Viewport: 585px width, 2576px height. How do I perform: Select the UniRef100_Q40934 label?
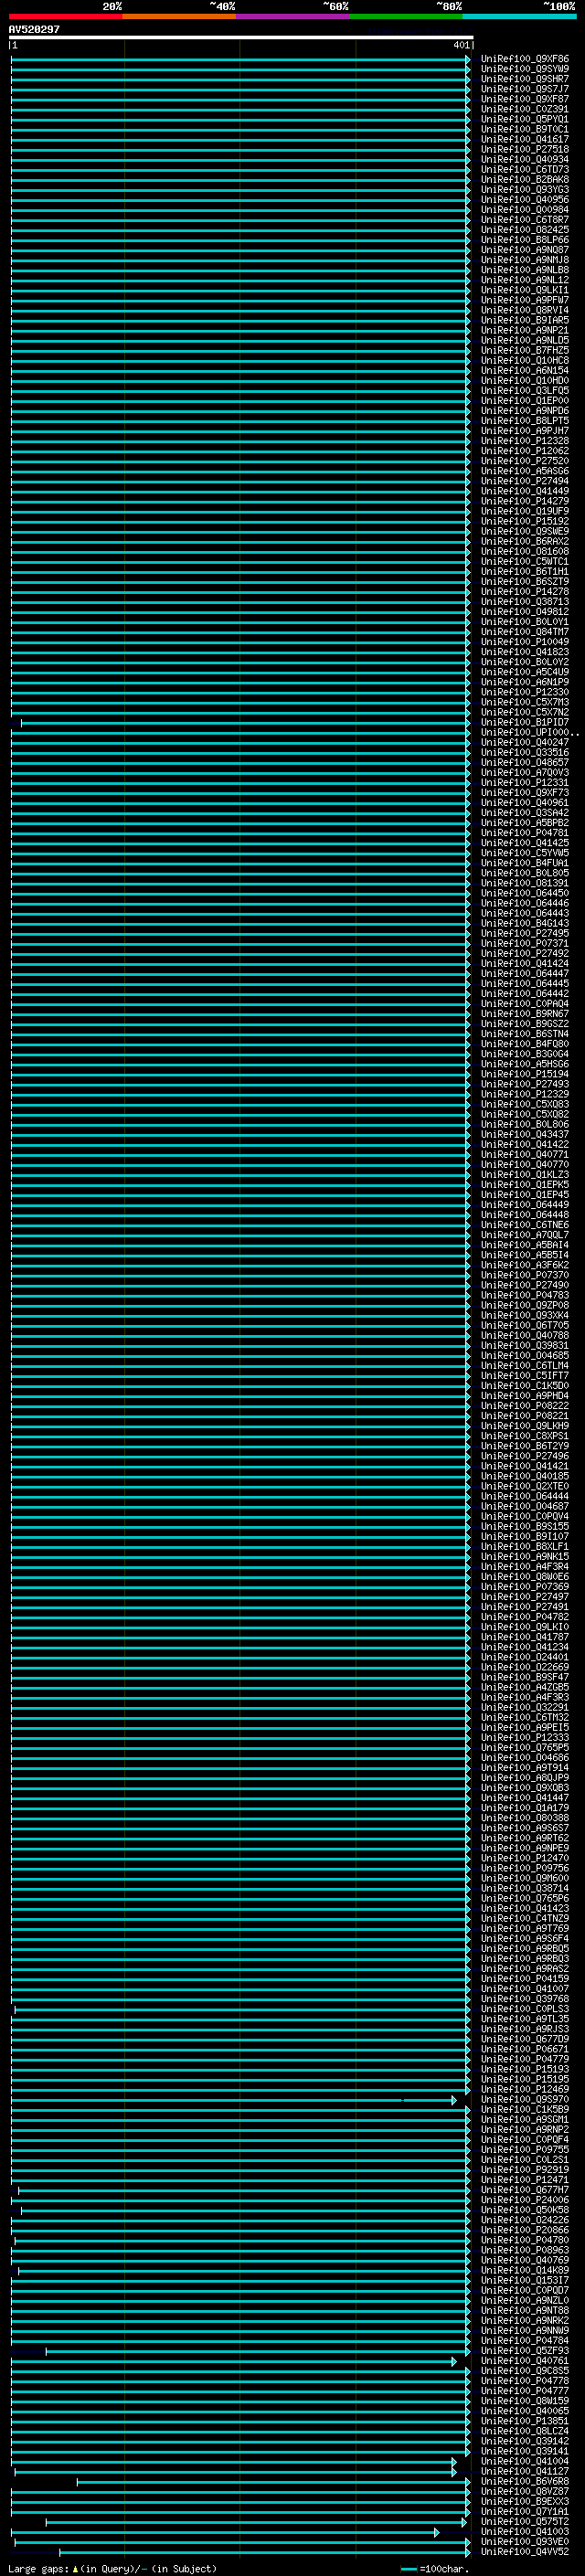point(525,159)
